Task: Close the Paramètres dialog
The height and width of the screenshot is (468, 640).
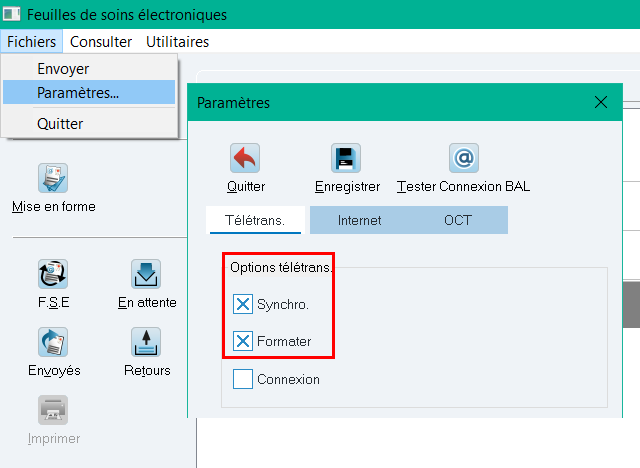Action: point(601,102)
